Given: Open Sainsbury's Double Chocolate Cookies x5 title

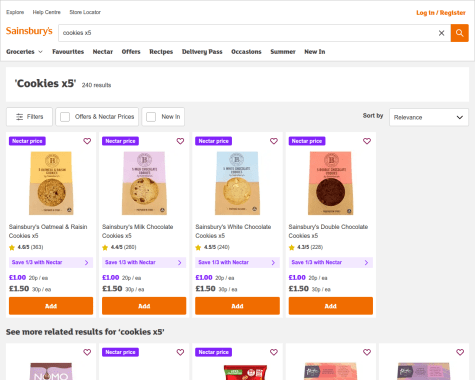Looking at the screenshot, I should 328,231.
